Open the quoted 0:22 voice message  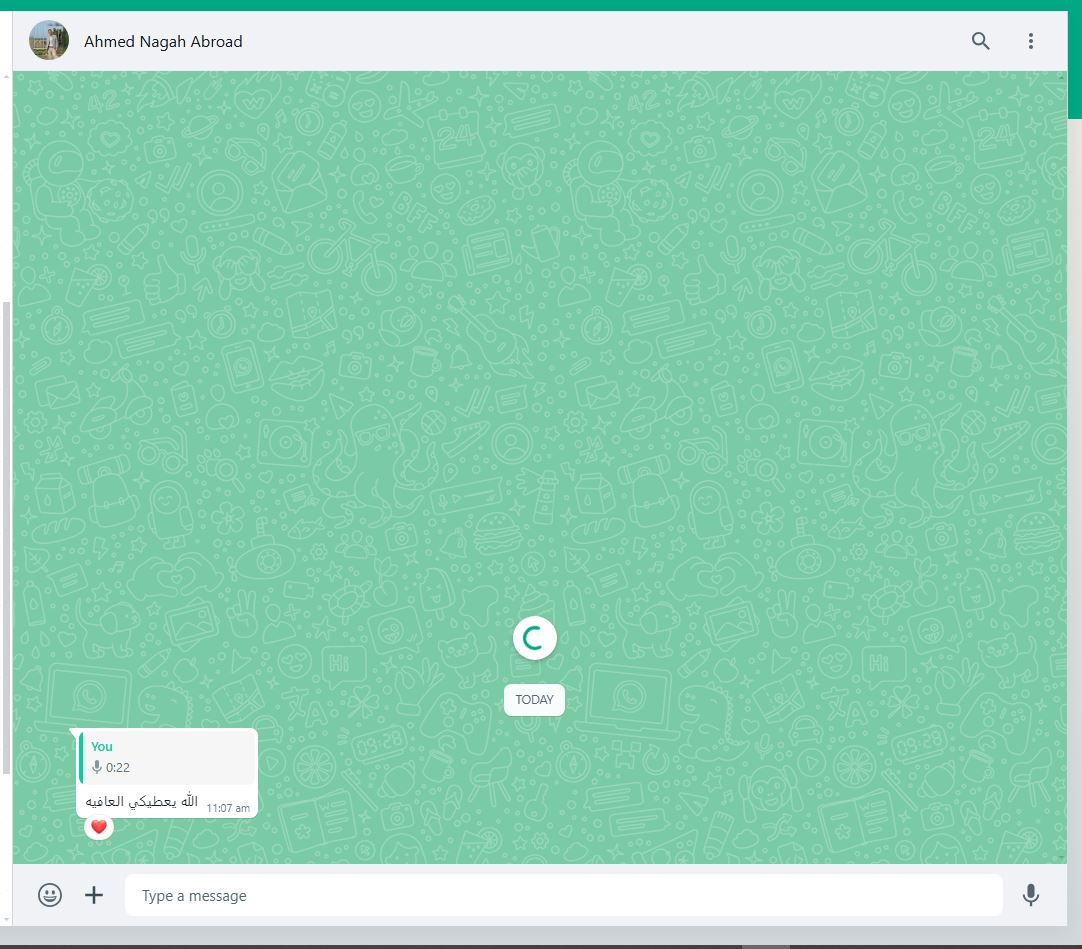(x=166, y=758)
